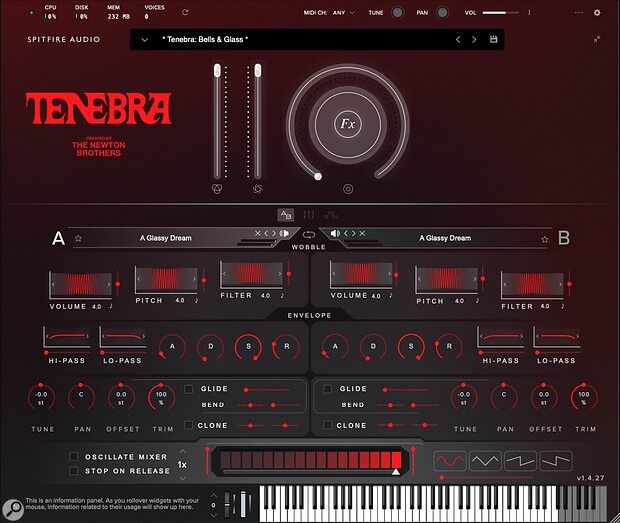Click the layer B HI-PASS filter curve
Screen dimensions: 620x523
[x=501, y=337]
